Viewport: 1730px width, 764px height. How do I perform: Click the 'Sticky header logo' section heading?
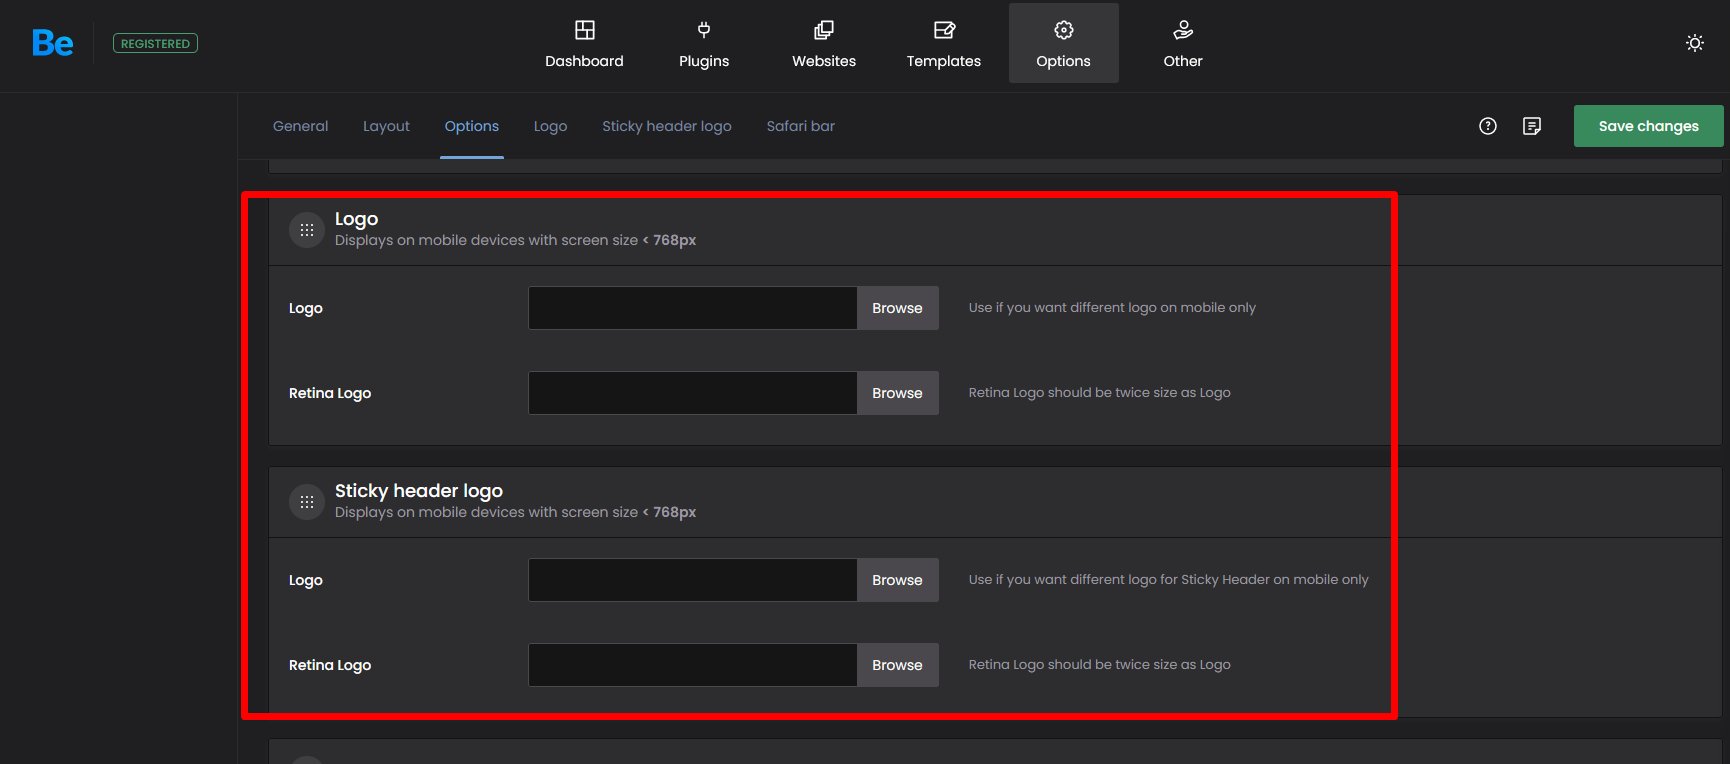(419, 491)
